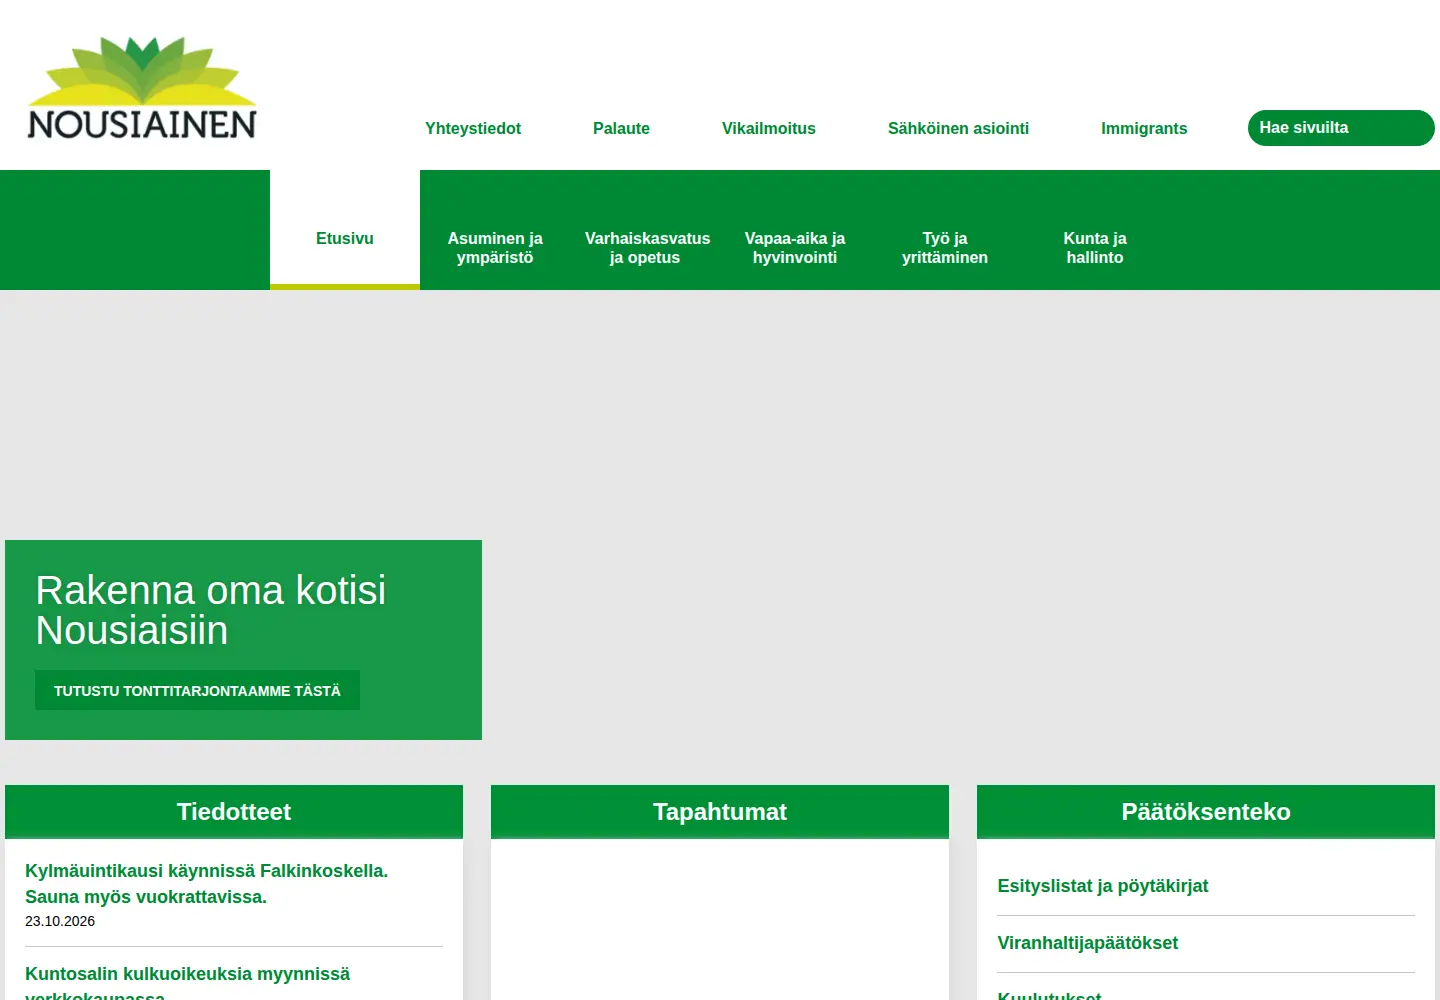This screenshot has width=1440, height=1000.
Task: Click the Rakenna oma kotisi Nousiaisiin heading
Action: click(x=211, y=610)
